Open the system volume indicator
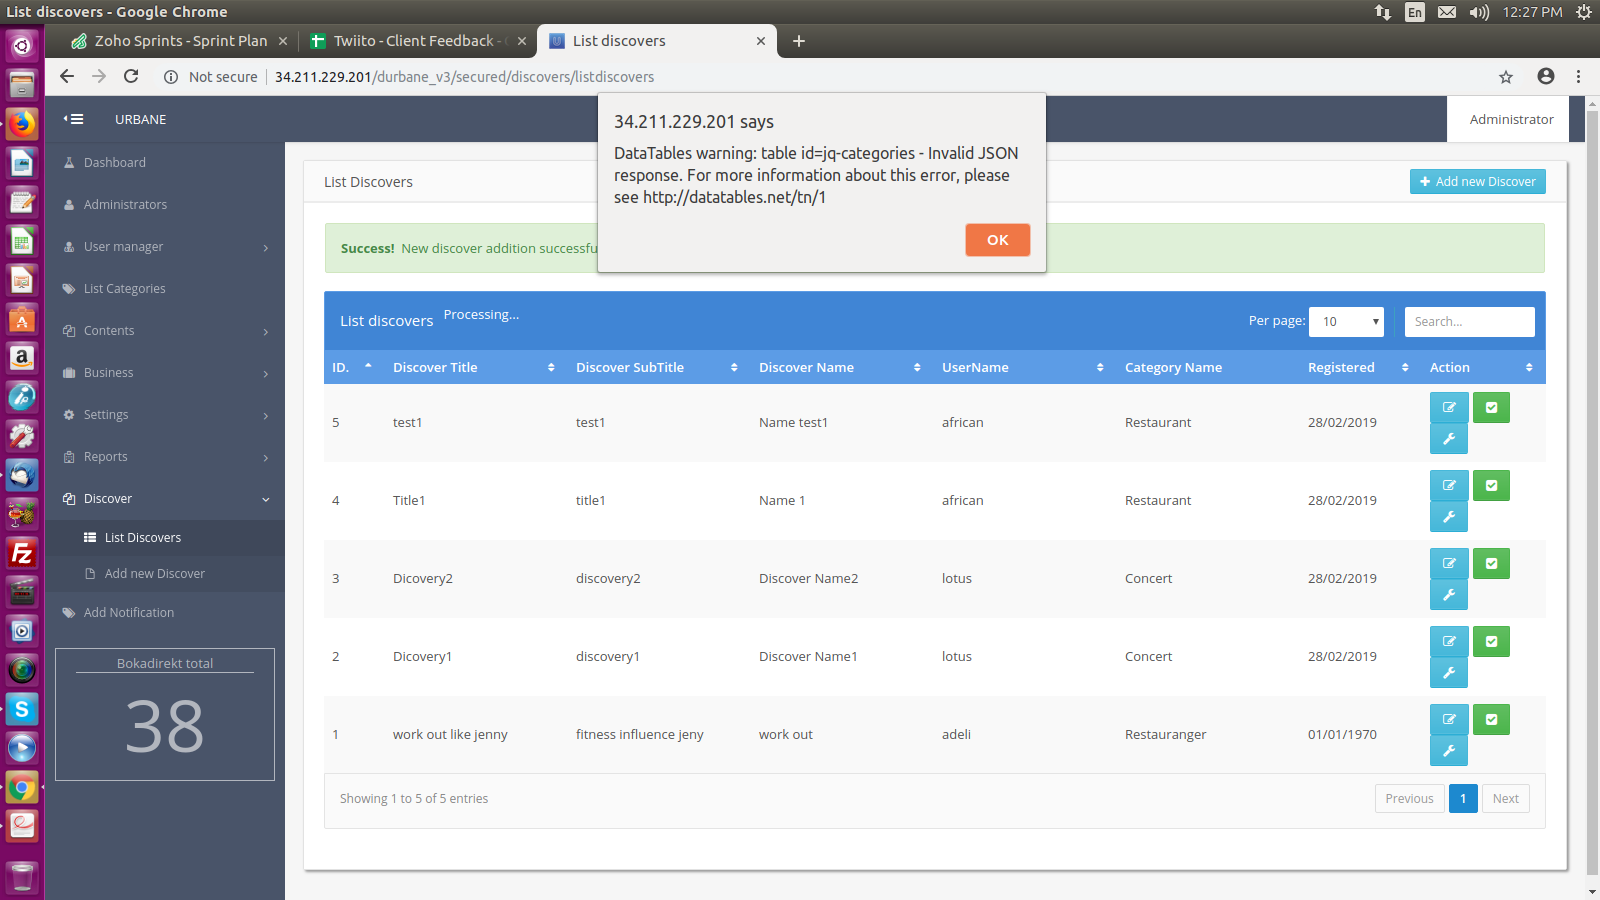1600x900 pixels. point(1479,12)
